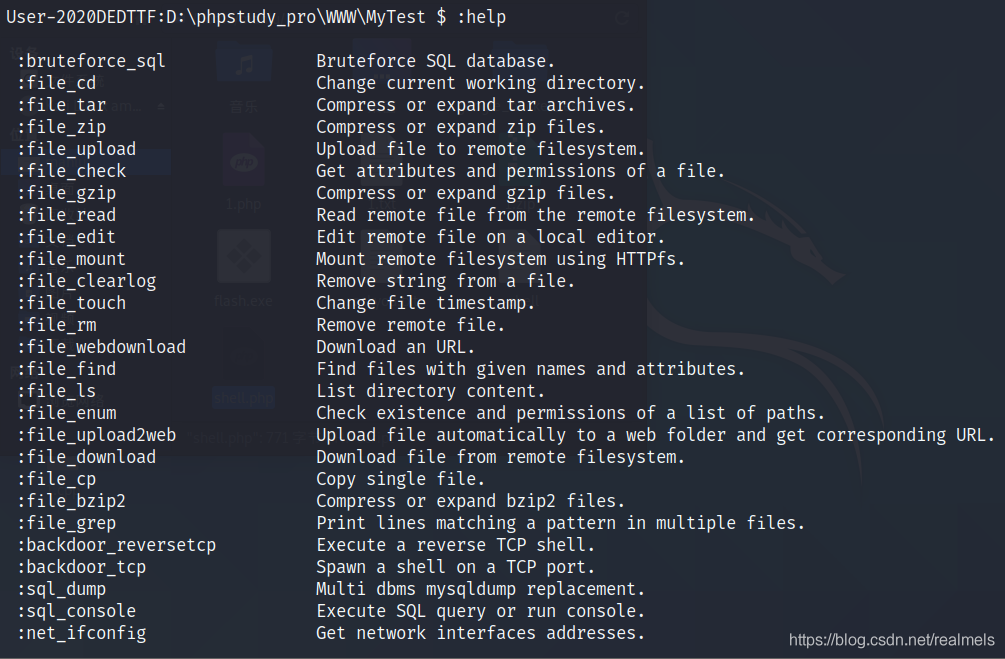Select the :backdoor_tcp command text
Viewport: 1005px width, 659px height.
[81, 567]
